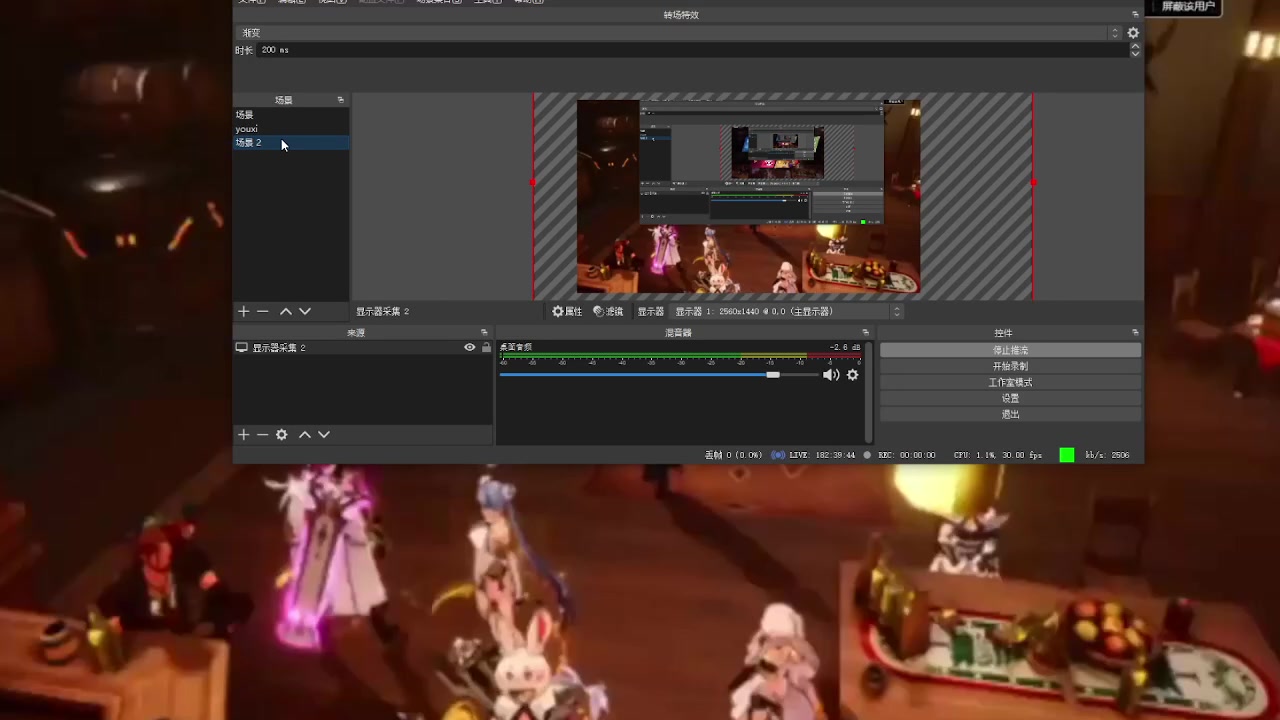Viewport: 1280px width, 720px height.
Task: Move scene down in scenes list
Action: pyautogui.click(x=305, y=311)
